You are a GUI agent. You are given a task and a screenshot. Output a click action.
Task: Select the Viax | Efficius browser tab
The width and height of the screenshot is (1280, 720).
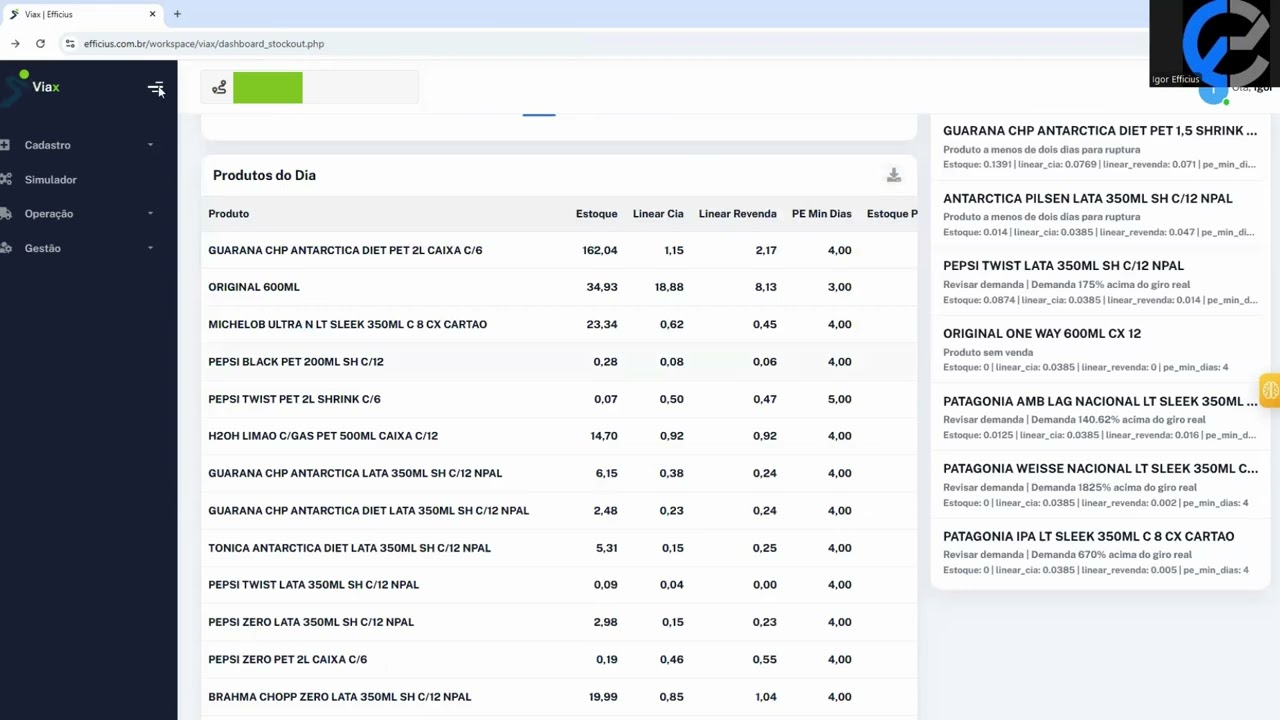[82, 14]
